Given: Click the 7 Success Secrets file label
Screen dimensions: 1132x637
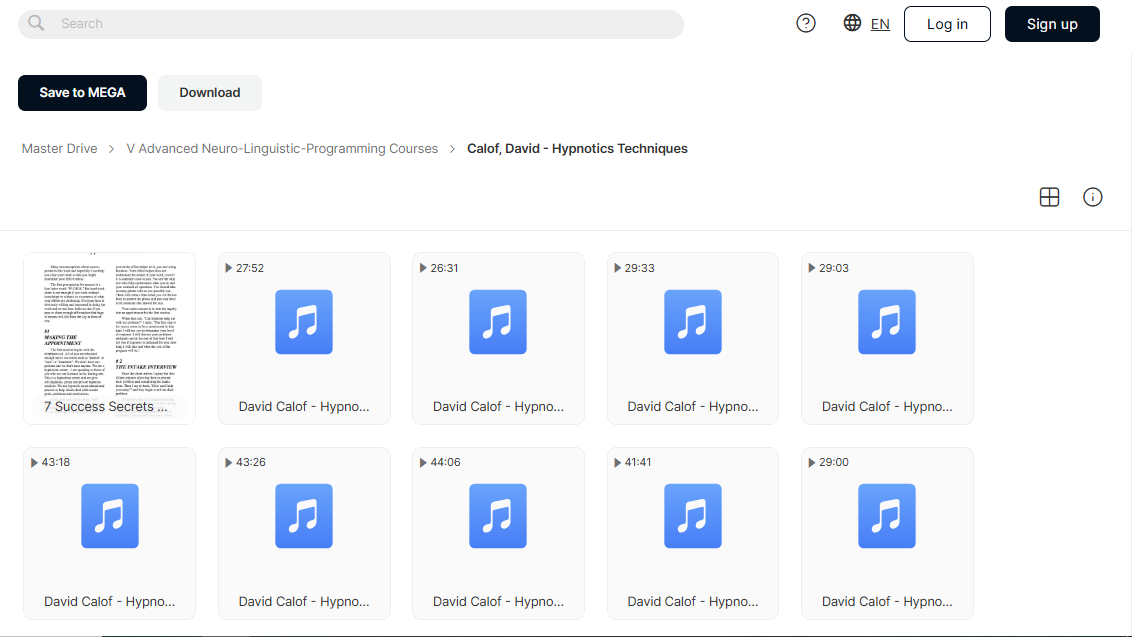Looking at the screenshot, I should (106, 407).
